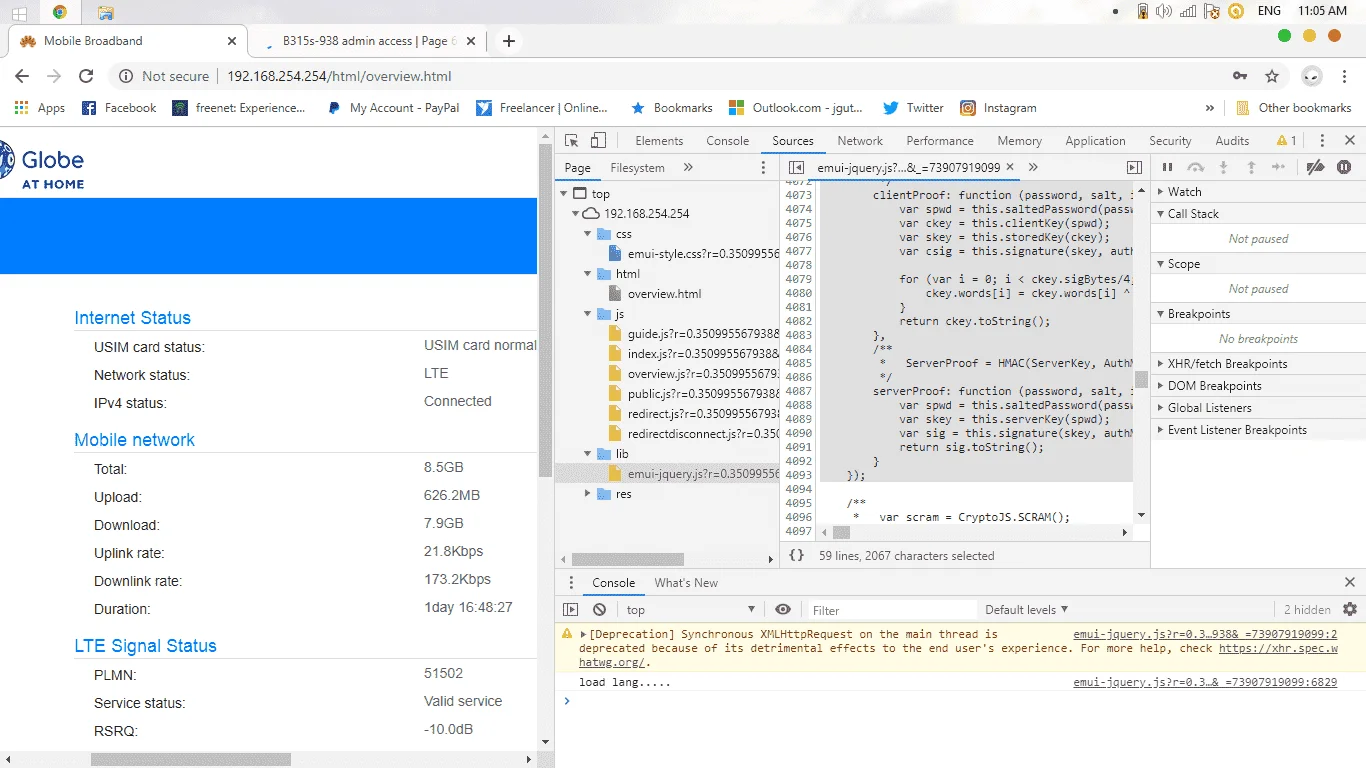Clear the console
The height and width of the screenshot is (768, 1366).
(x=599, y=610)
